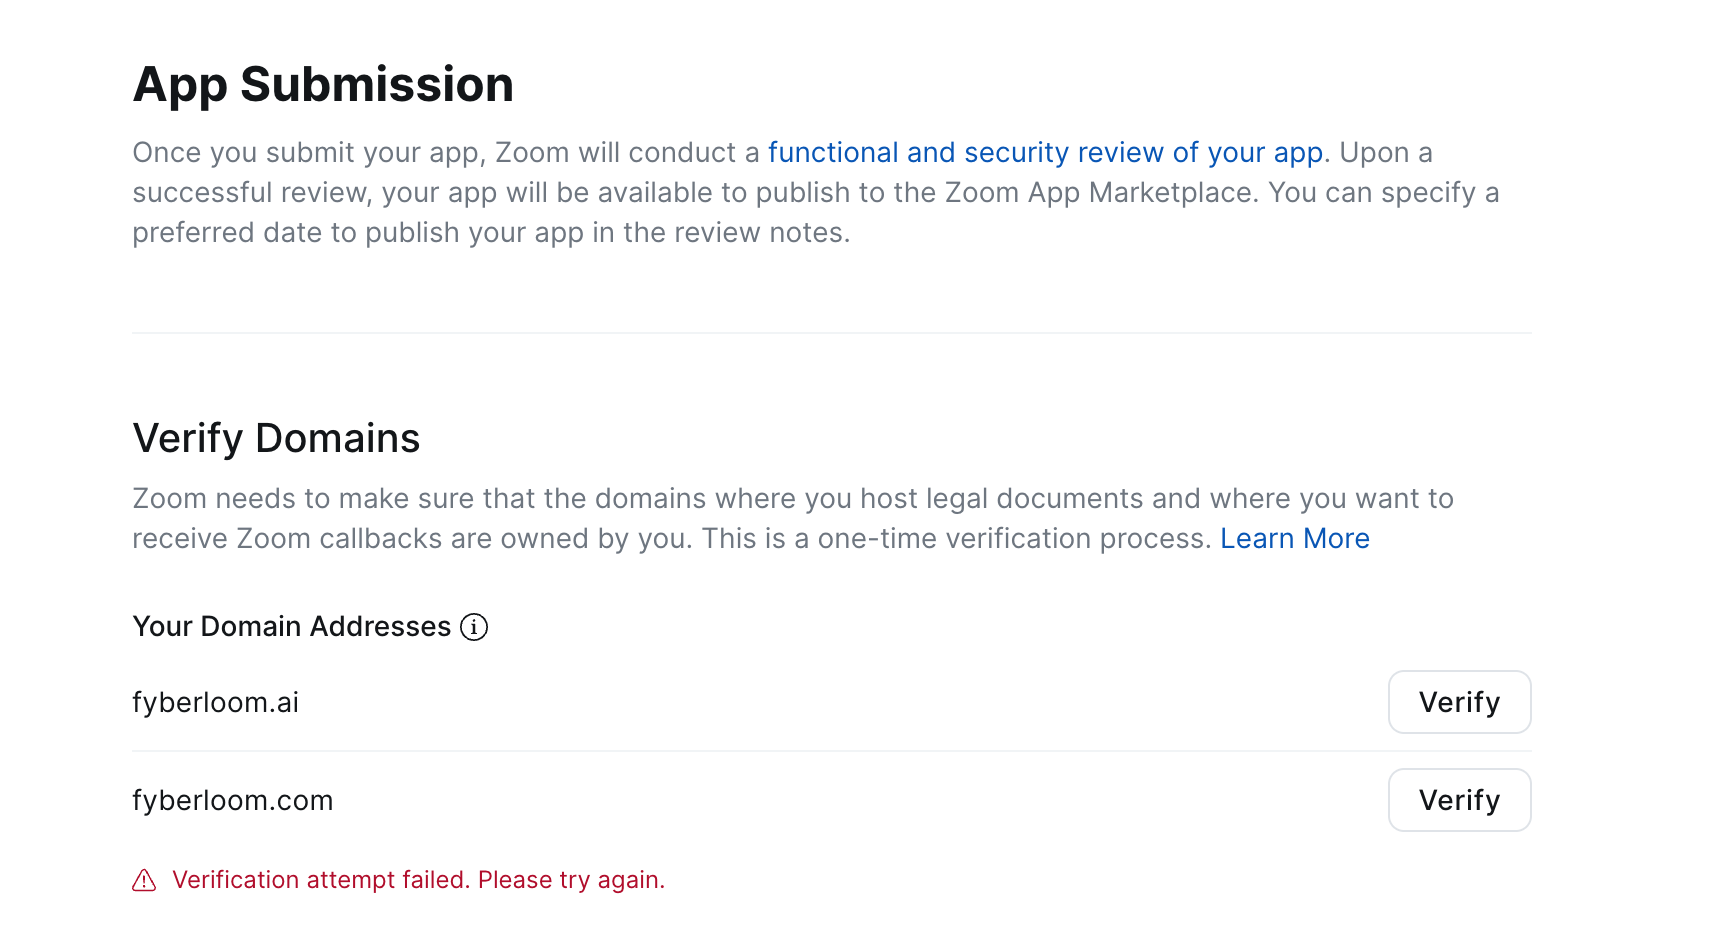Open the functional and security review link
The width and height of the screenshot is (1732, 930).
tap(1045, 152)
